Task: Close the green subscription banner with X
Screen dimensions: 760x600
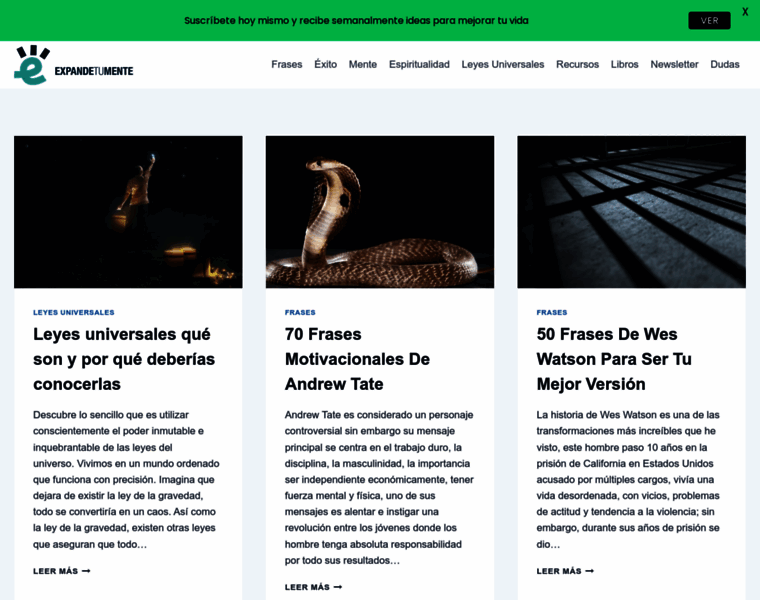Action: click(745, 12)
